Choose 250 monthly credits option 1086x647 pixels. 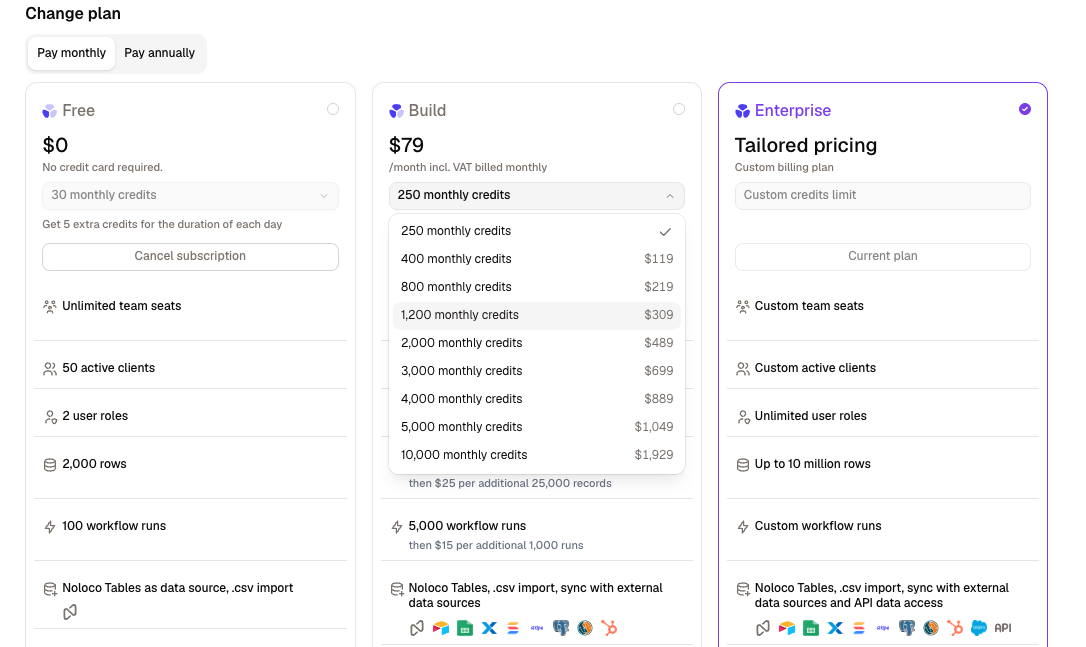point(537,231)
